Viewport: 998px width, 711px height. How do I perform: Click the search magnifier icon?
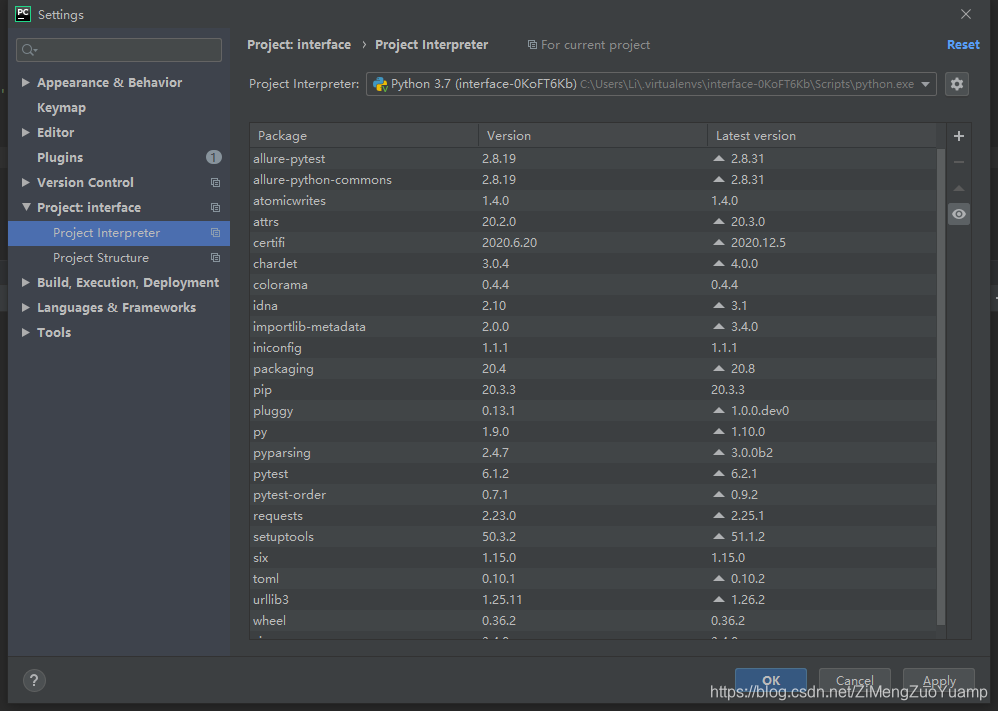pos(29,50)
